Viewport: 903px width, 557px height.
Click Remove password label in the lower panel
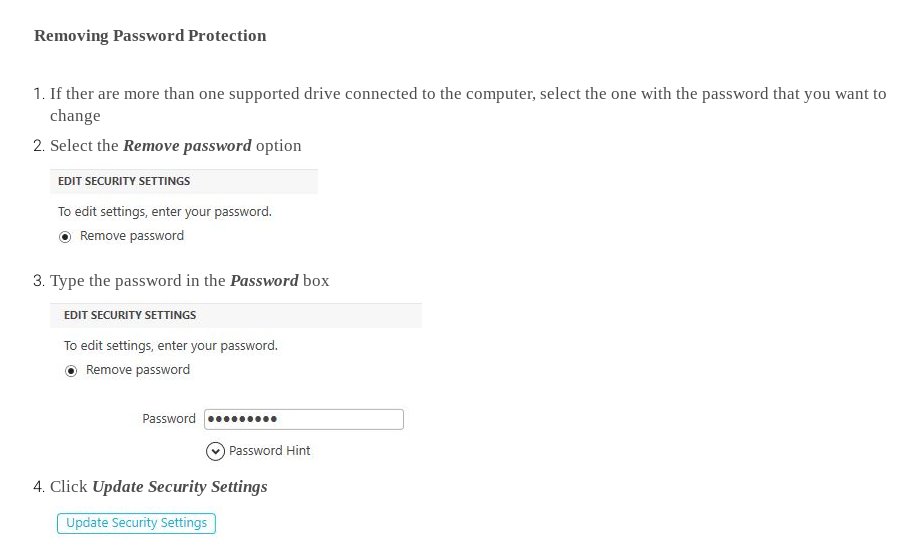pos(138,370)
